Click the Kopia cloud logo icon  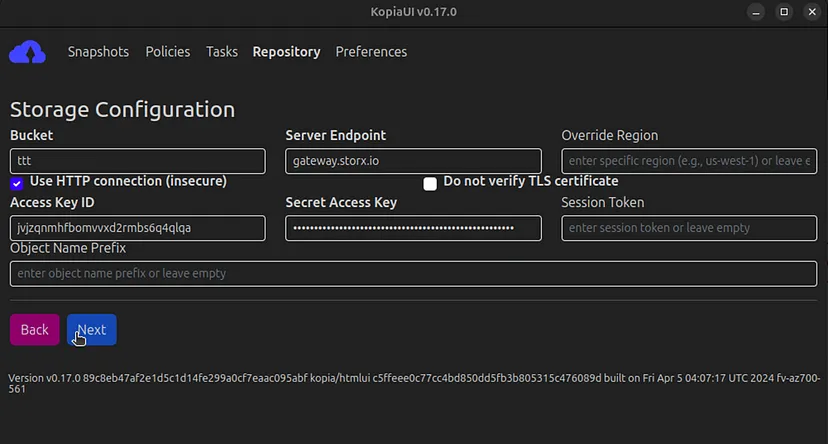[x=27, y=52]
